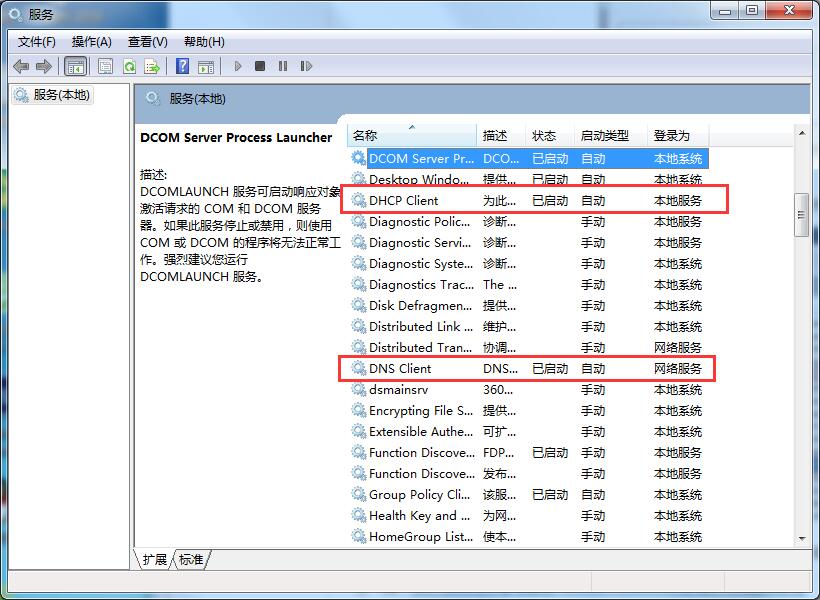Navigate forward with the right arrow

click(41, 66)
